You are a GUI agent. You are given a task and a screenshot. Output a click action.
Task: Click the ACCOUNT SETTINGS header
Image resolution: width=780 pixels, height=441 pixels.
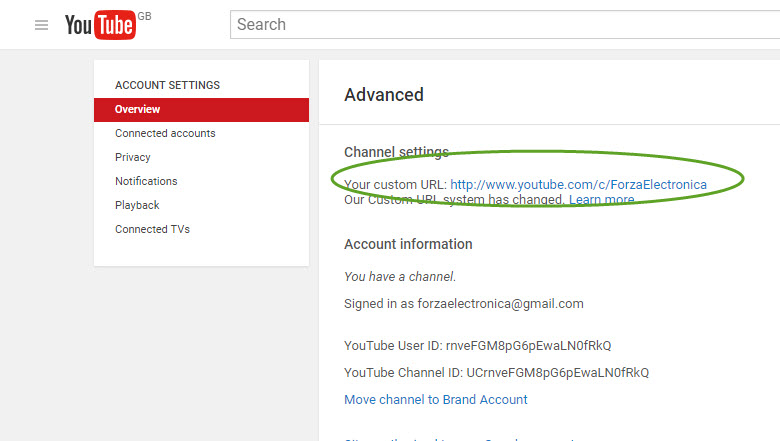click(x=168, y=85)
